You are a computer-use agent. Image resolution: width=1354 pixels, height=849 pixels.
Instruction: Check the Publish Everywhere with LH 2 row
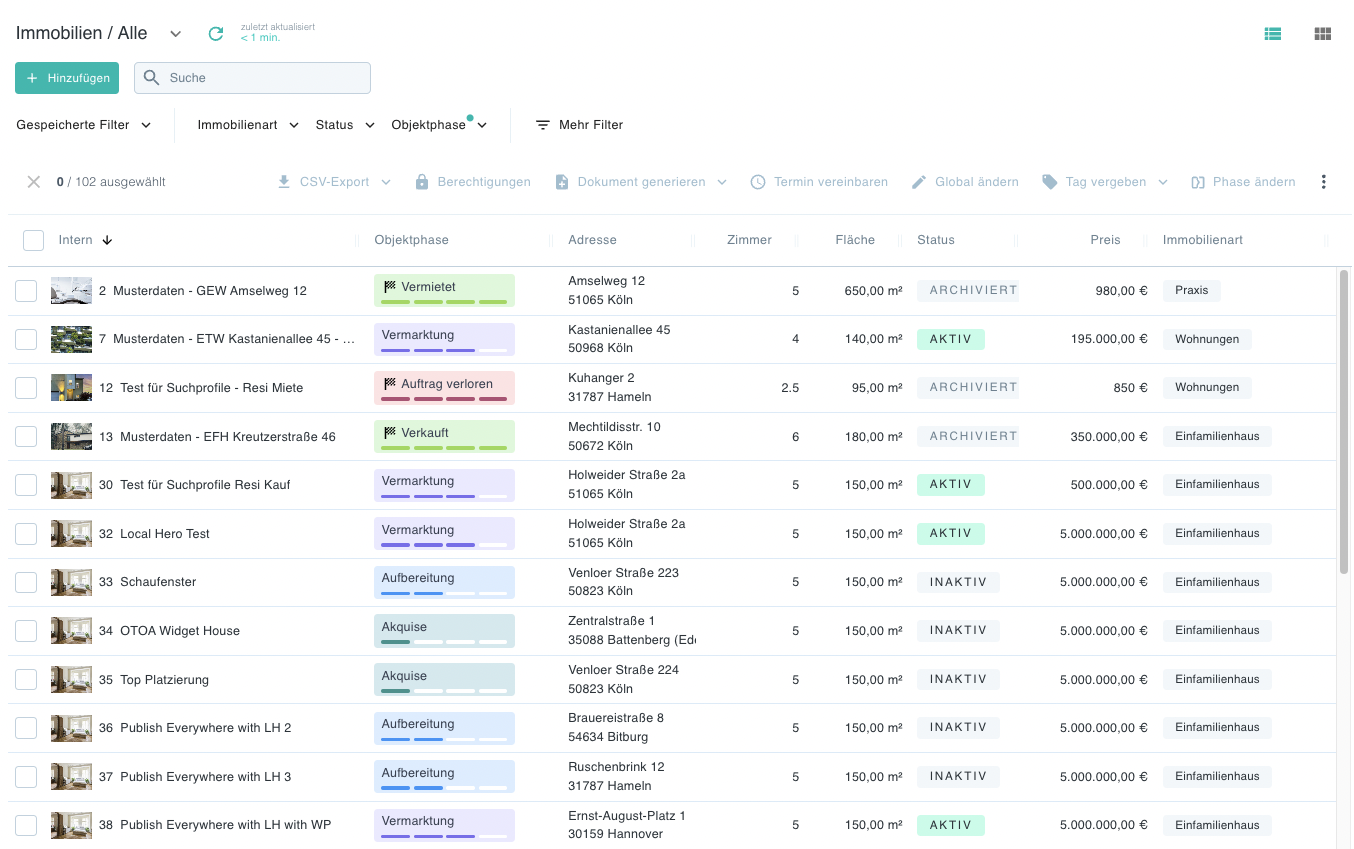[x=26, y=728]
